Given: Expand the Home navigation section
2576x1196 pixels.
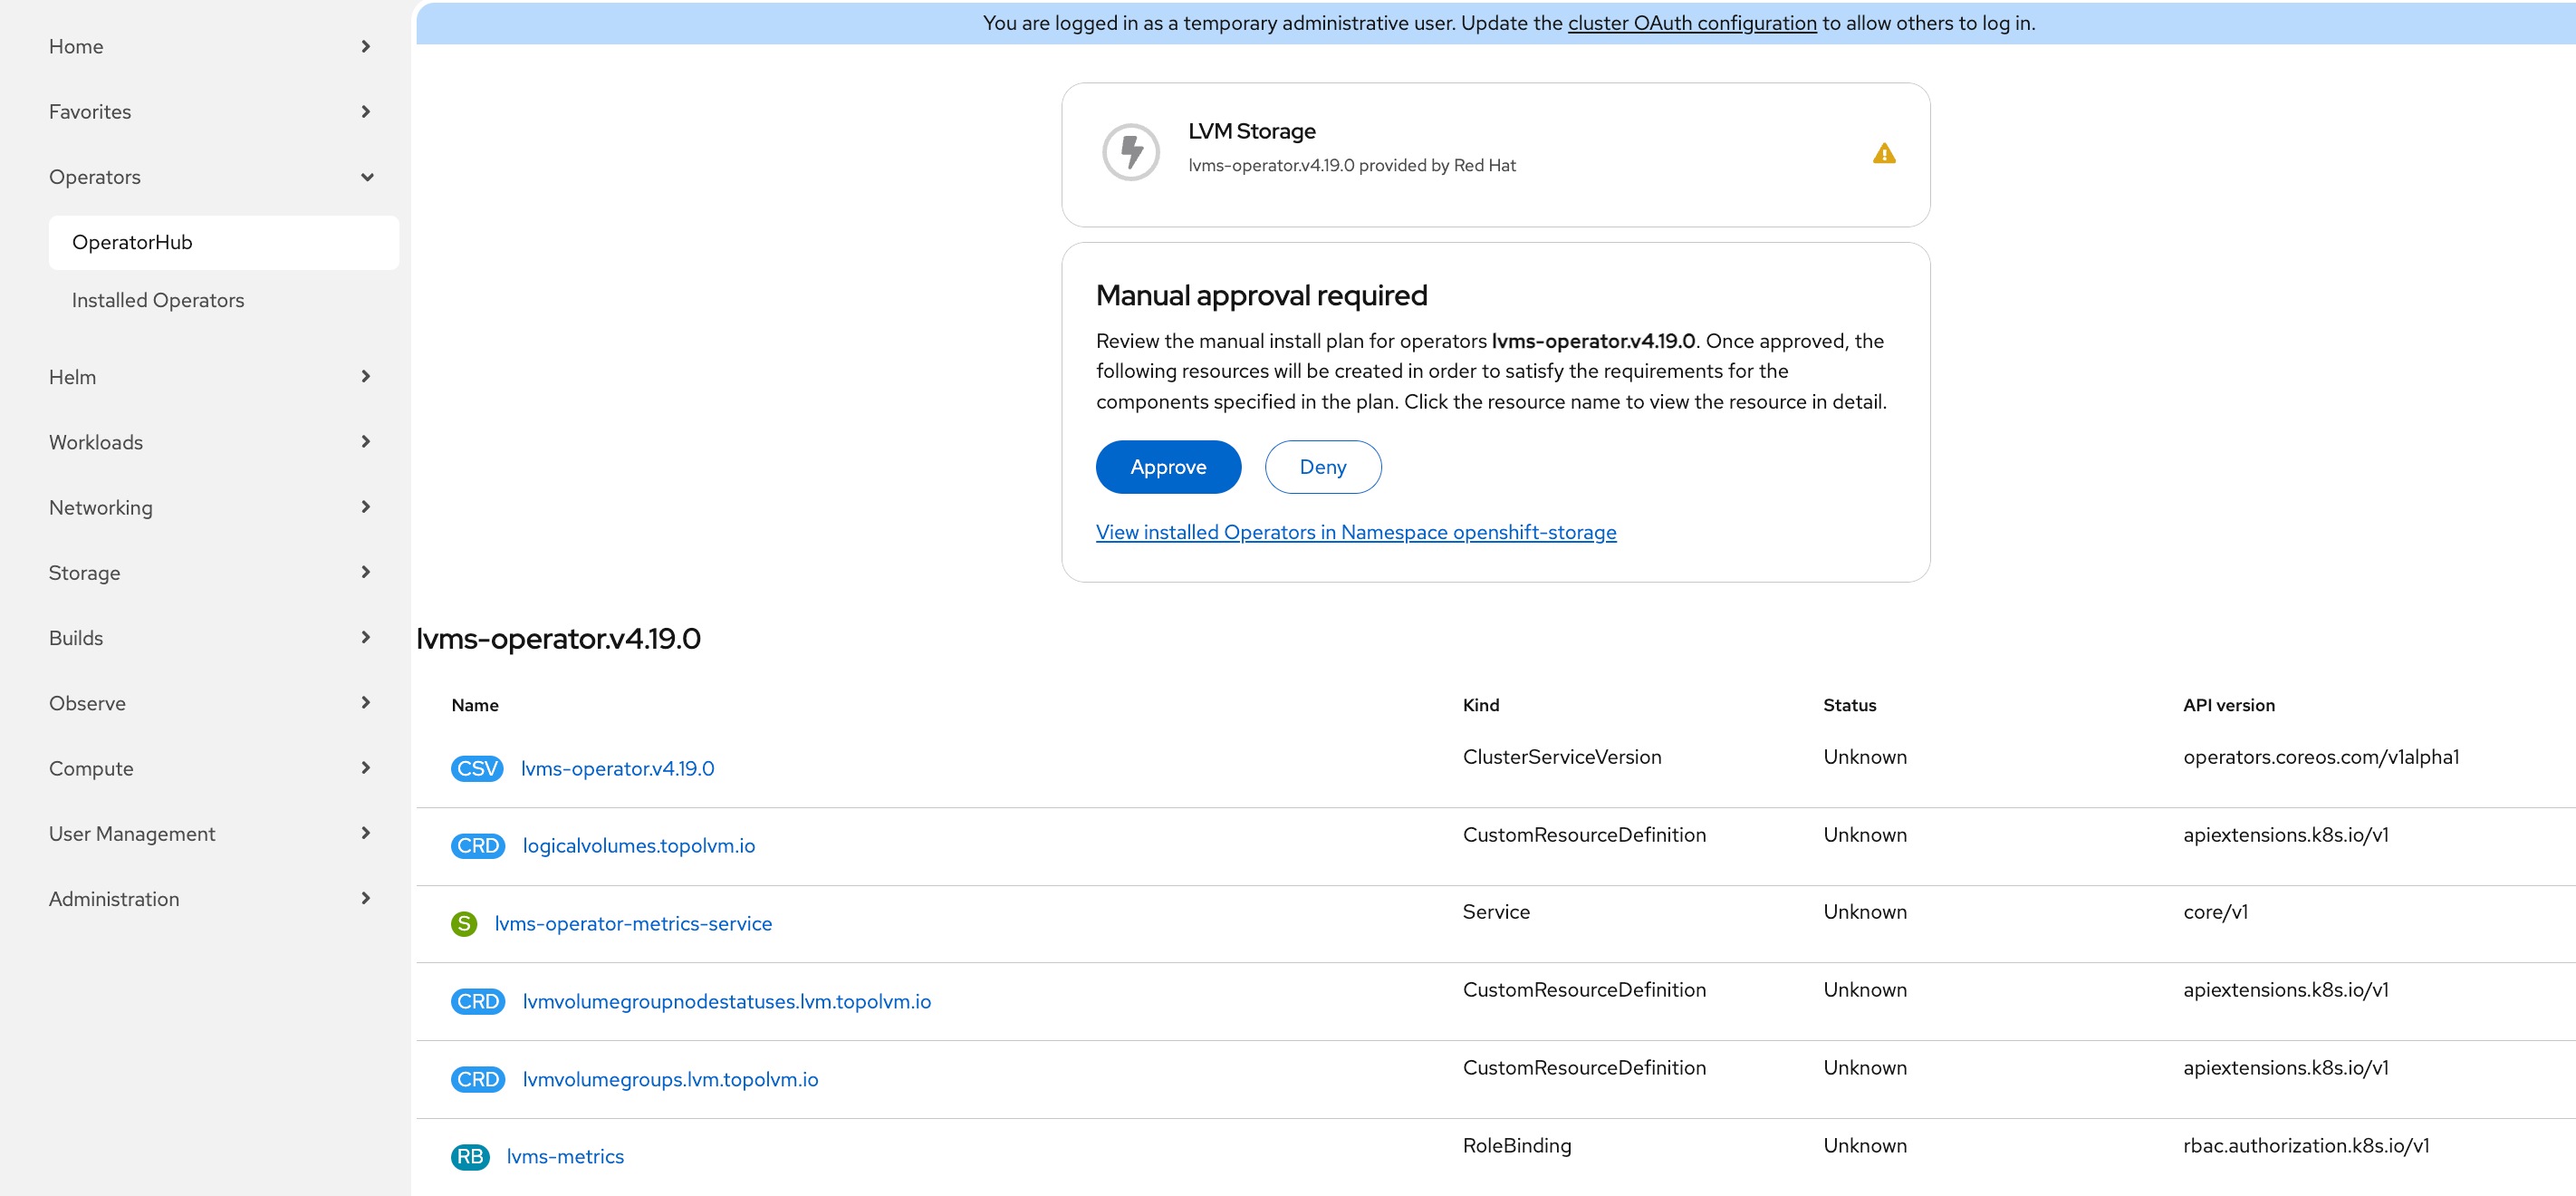Looking at the screenshot, I should [210, 46].
